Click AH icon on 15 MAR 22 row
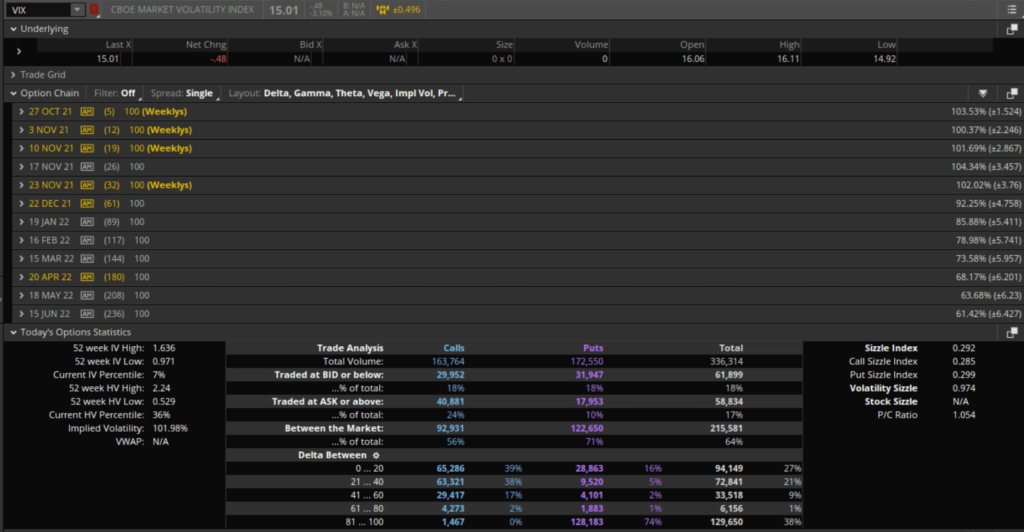Viewport: 1024px width, 532px height. [87, 258]
